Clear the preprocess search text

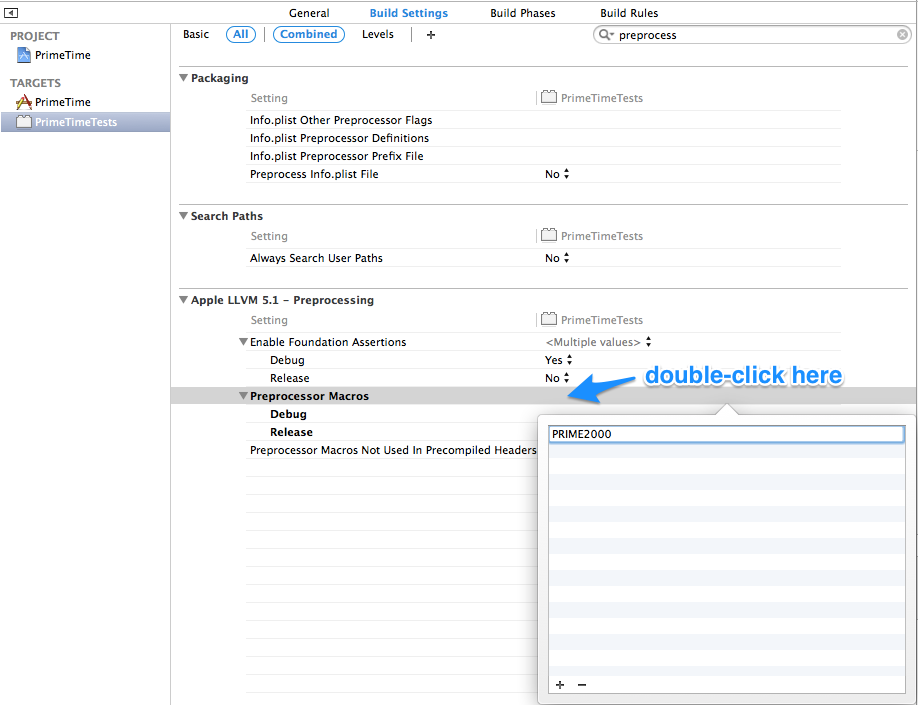coord(902,35)
